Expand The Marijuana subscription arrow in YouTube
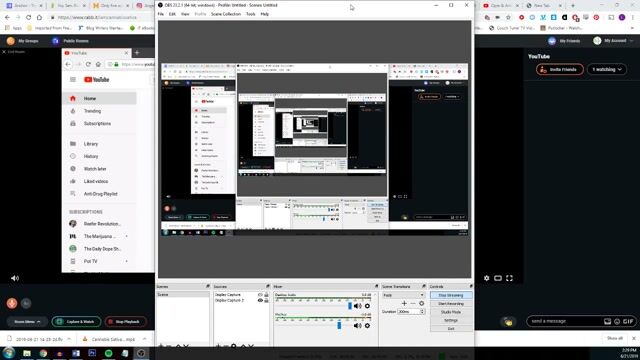 [x=127, y=236]
